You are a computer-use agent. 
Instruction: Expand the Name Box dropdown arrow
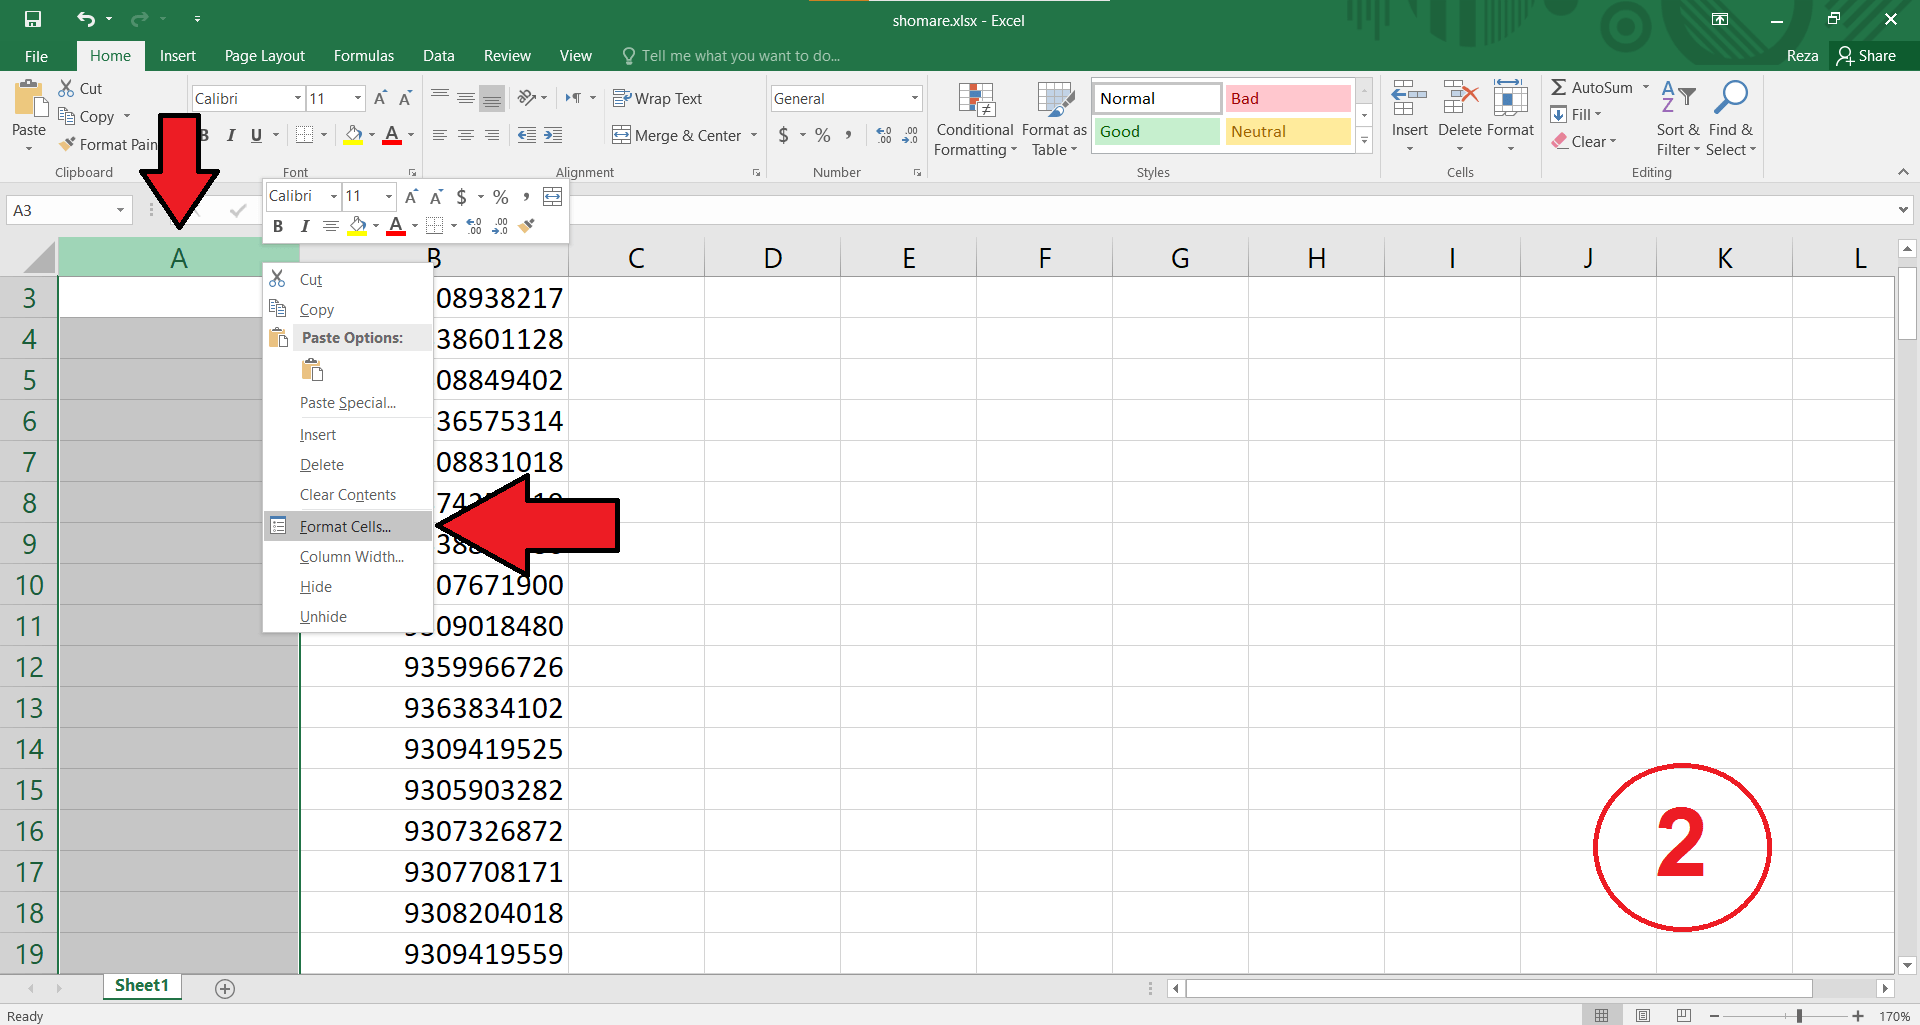[120, 210]
